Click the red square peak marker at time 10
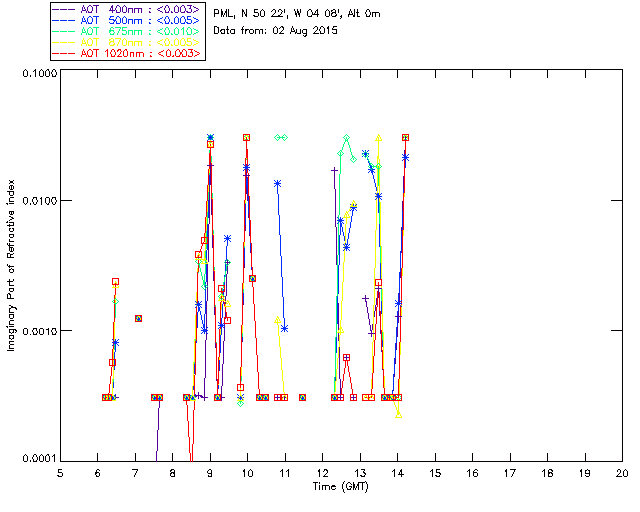This screenshot has height=512, width=640. (247, 137)
